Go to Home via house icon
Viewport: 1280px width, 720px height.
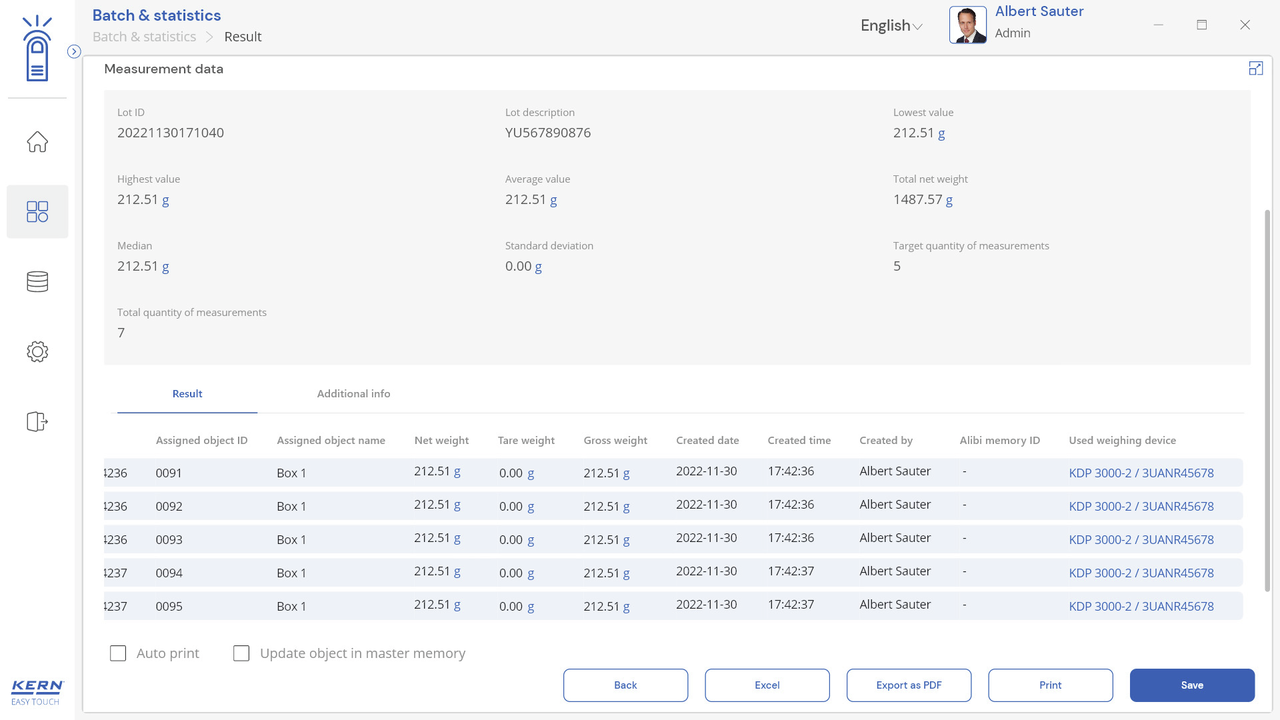tap(37, 142)
